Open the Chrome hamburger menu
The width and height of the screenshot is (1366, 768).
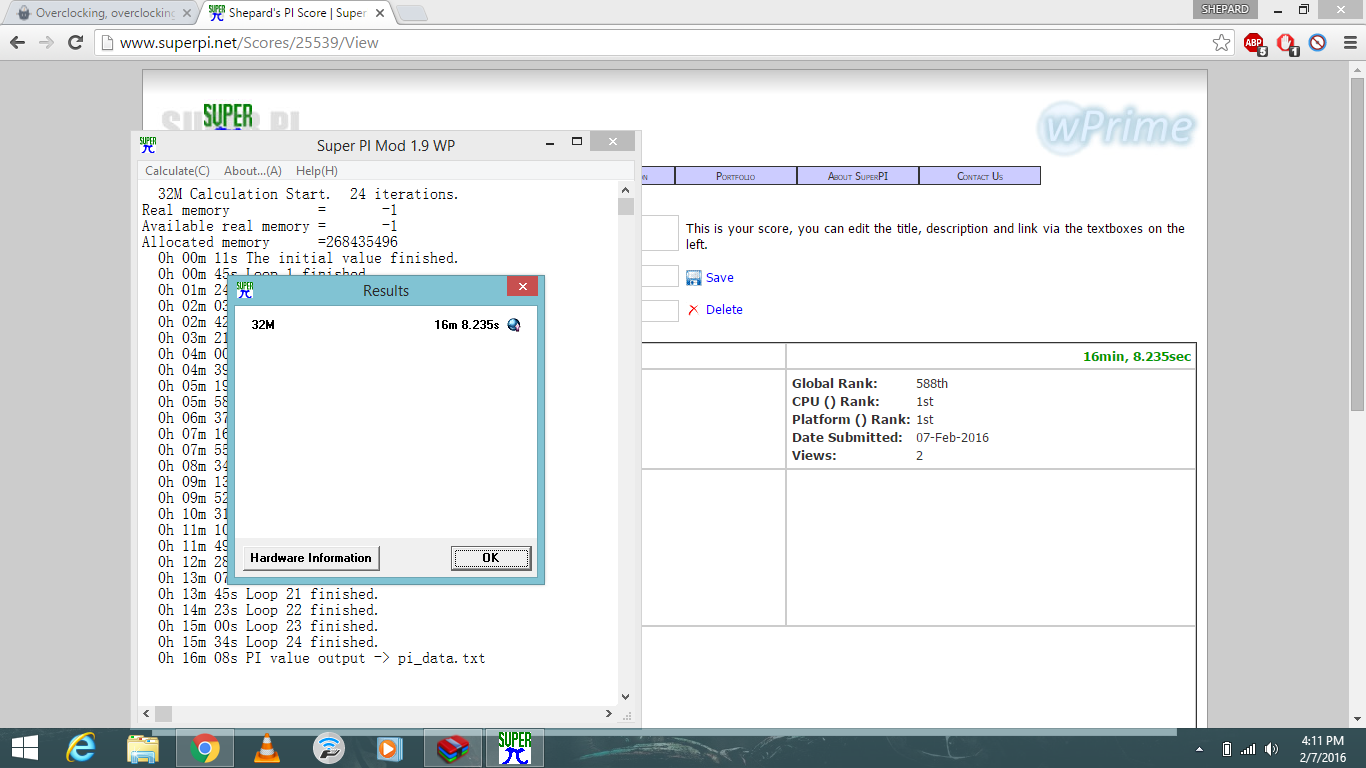tap(1348, 43)
